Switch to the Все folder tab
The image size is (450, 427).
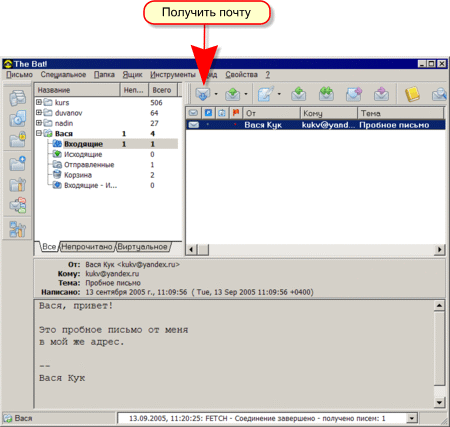click(49, 247)
